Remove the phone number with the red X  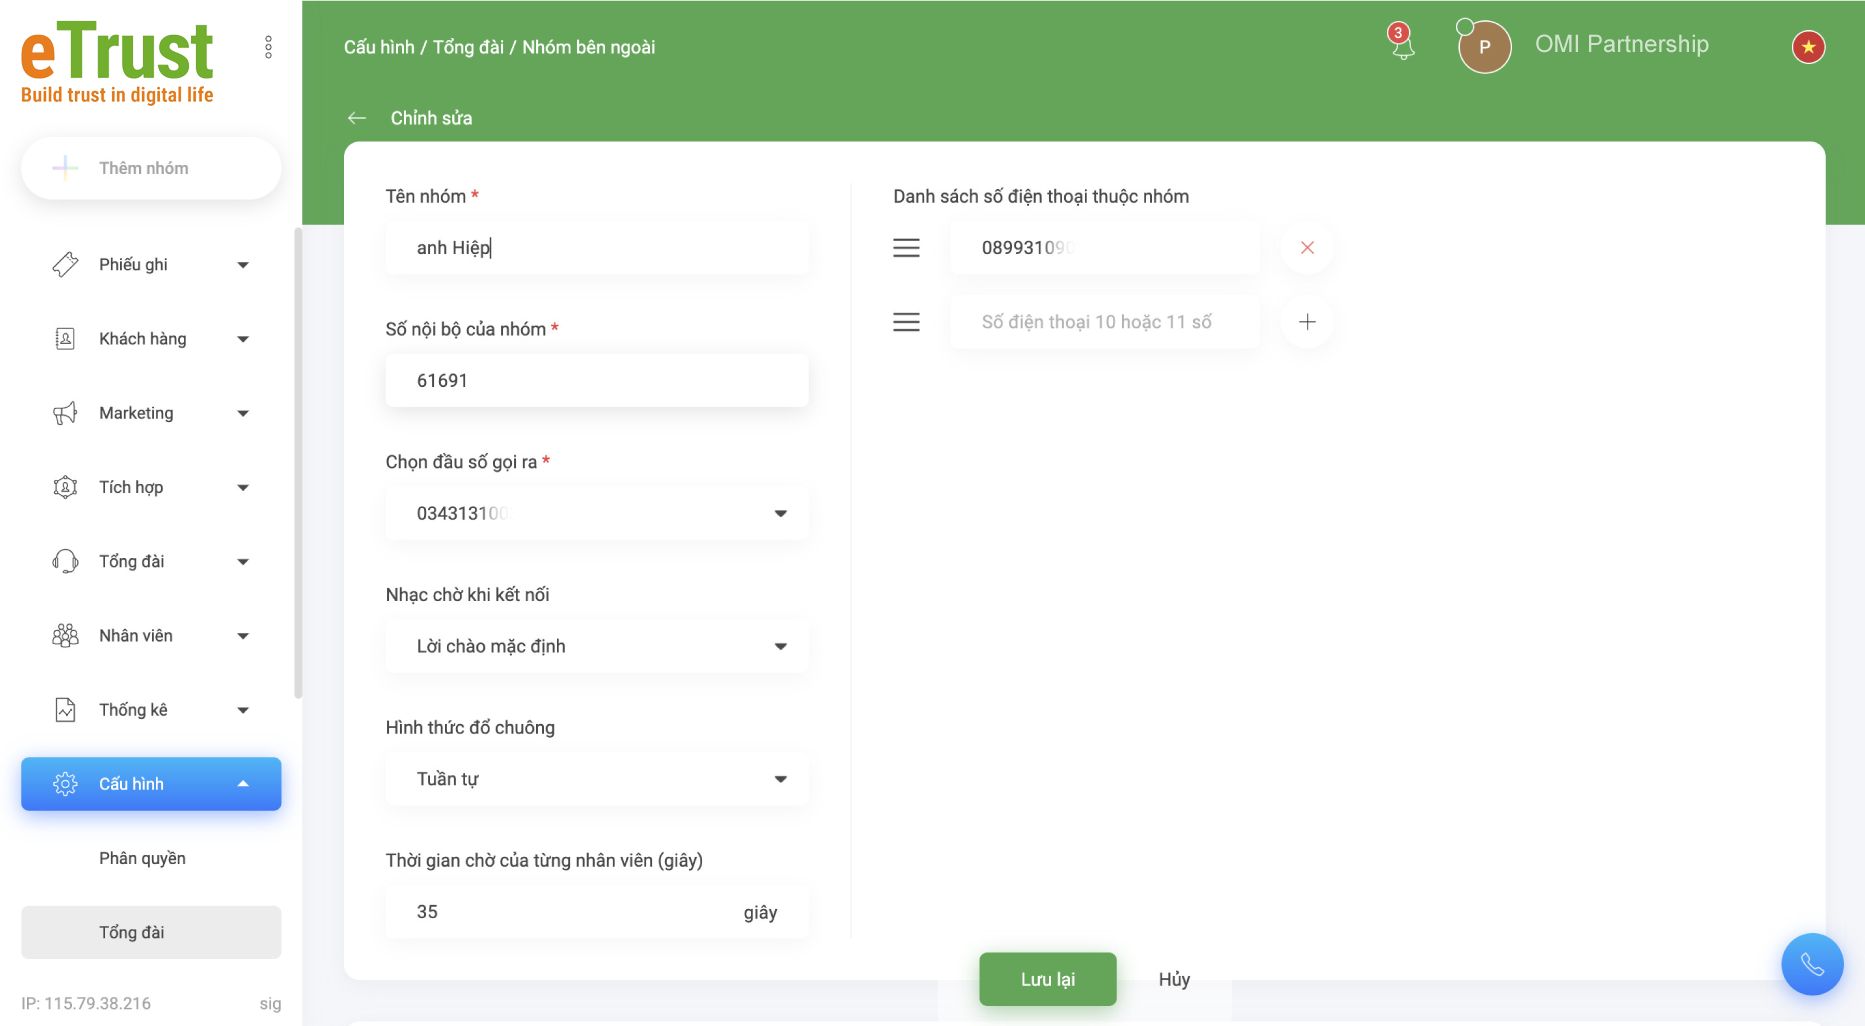[1307, 248]
